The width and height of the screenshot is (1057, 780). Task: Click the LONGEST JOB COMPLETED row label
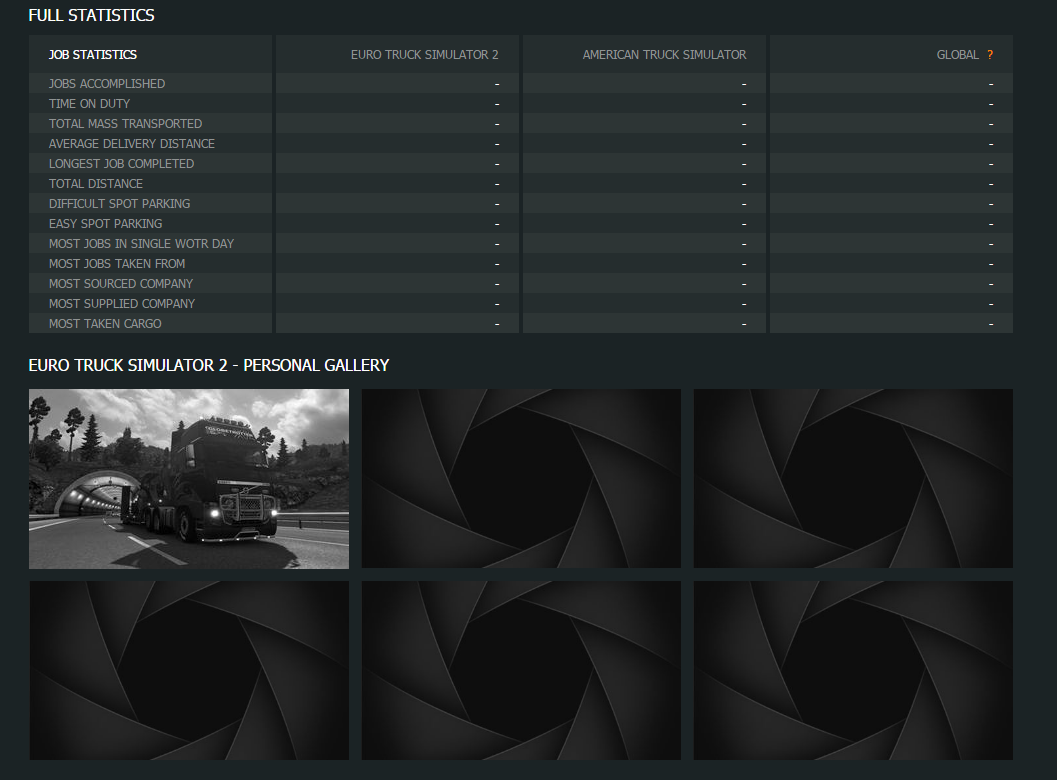pyautogui.click(x=121, y=164)
